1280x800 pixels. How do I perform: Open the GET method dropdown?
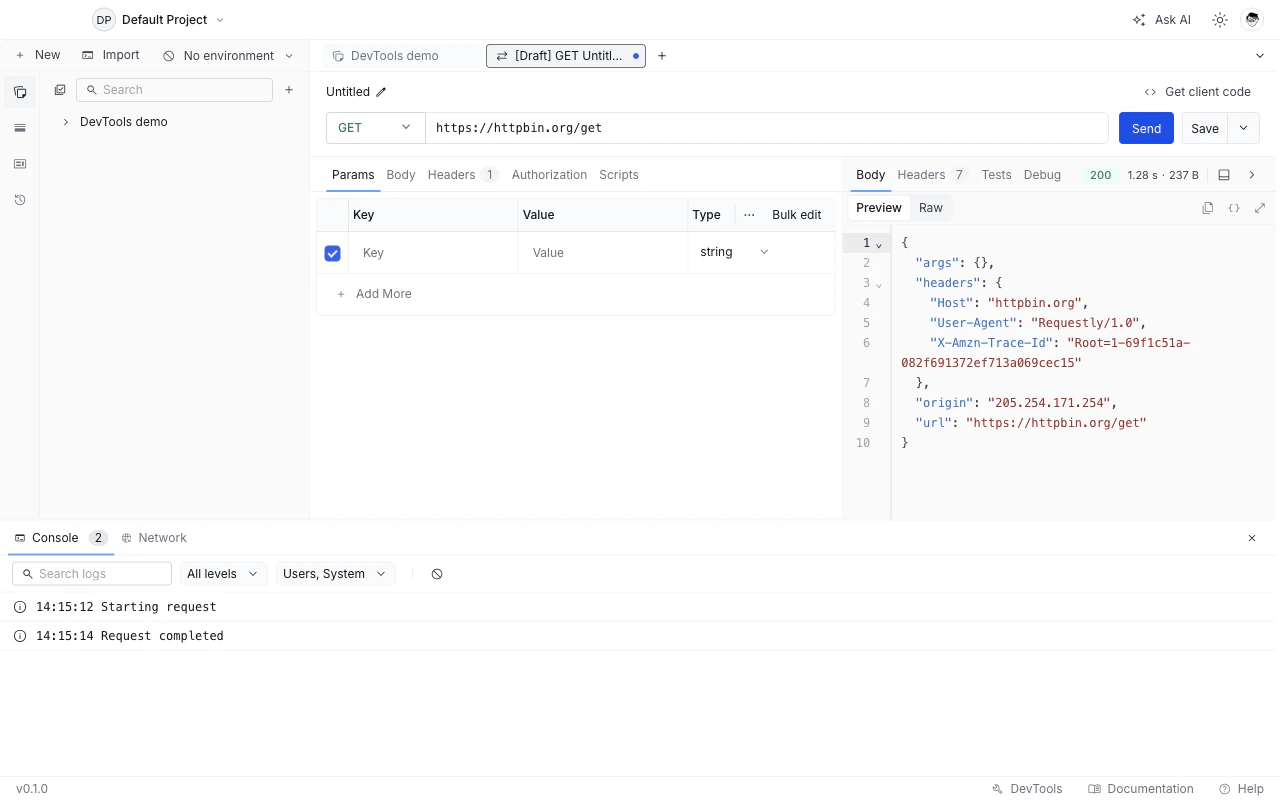[x=375, y=128]
